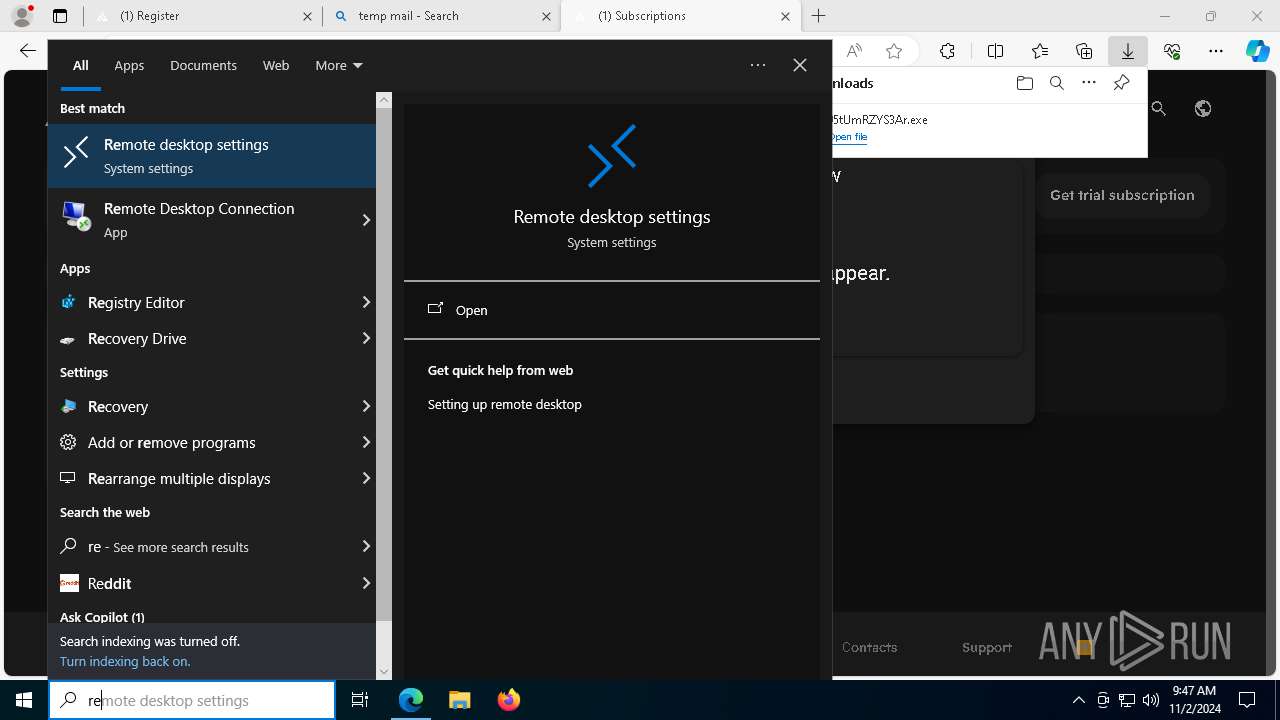Switch to (1) Register browser tab
This screenshot has height=720, width=1280.
click(203, 16)
